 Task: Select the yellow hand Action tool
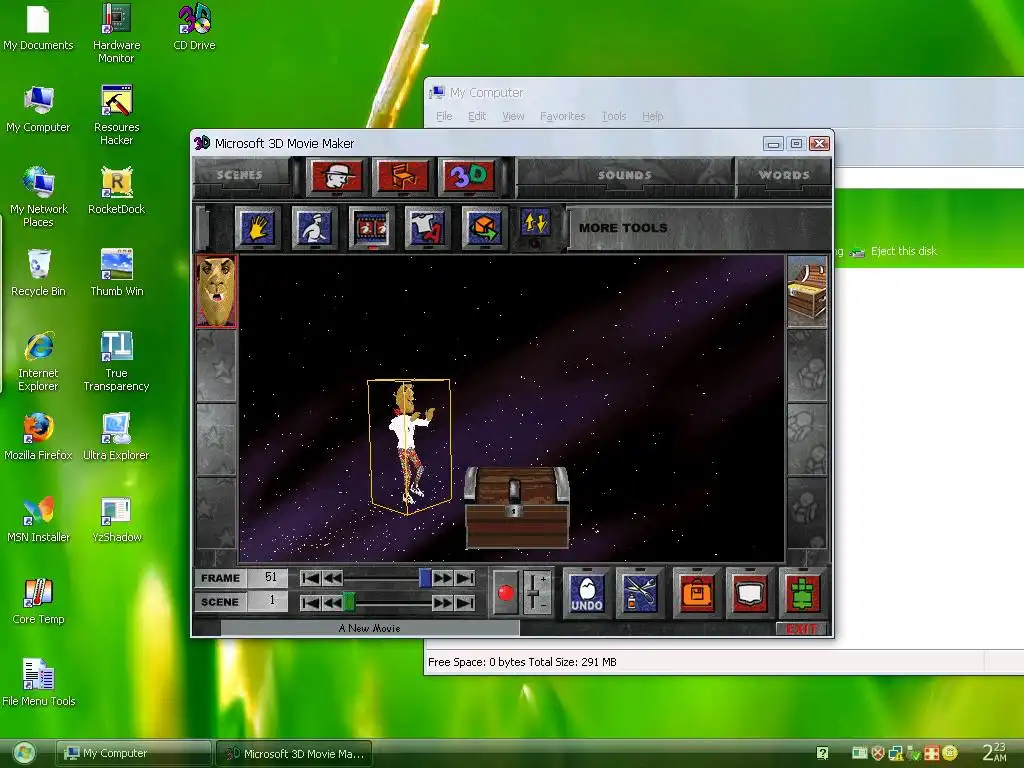click(x=257, y=227)
